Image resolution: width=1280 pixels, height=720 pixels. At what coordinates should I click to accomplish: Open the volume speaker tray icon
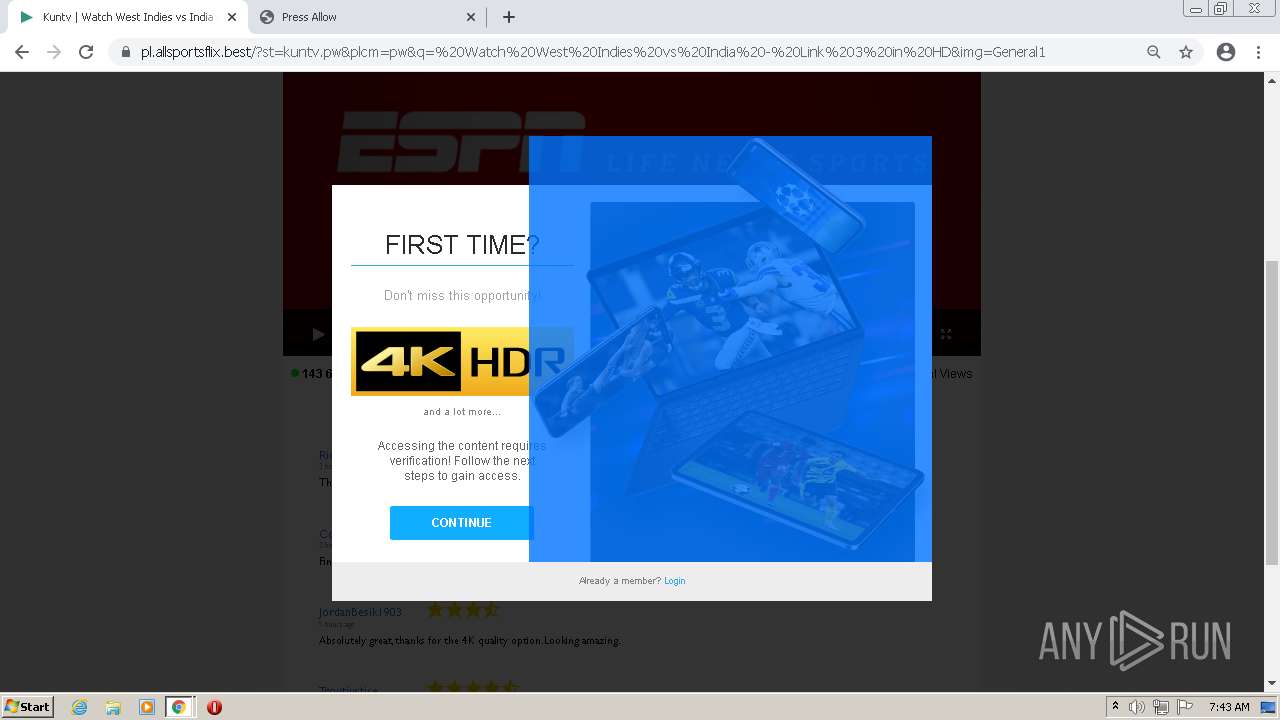1136,707
